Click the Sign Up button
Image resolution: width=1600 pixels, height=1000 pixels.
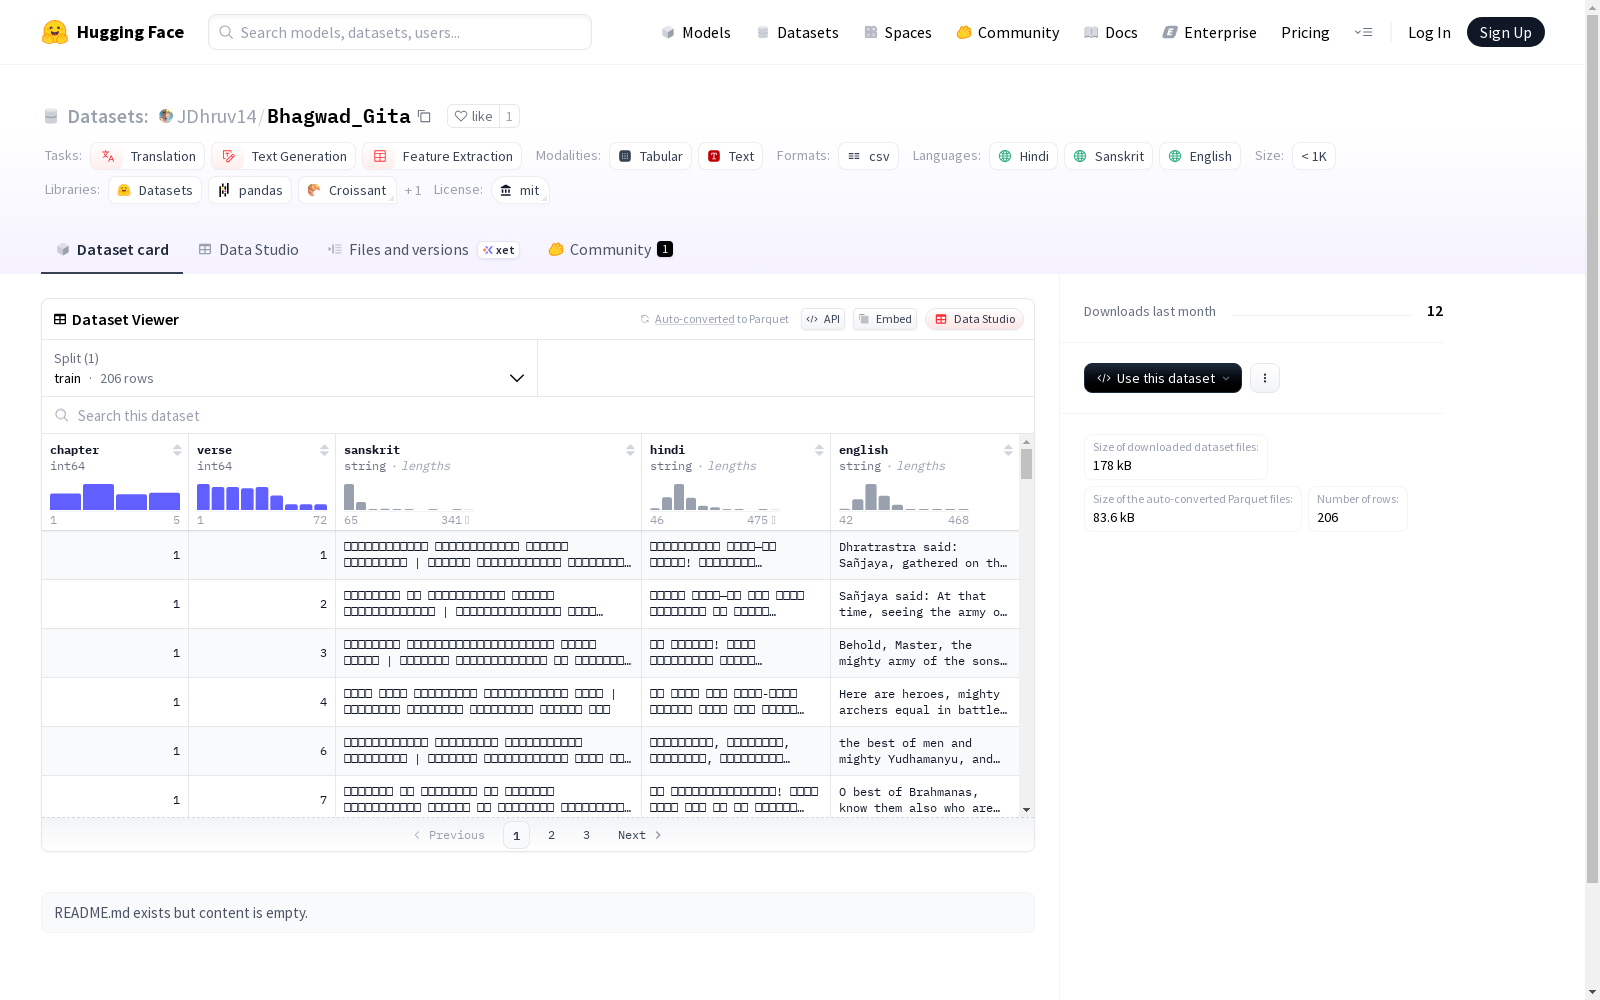point(1505,32)
